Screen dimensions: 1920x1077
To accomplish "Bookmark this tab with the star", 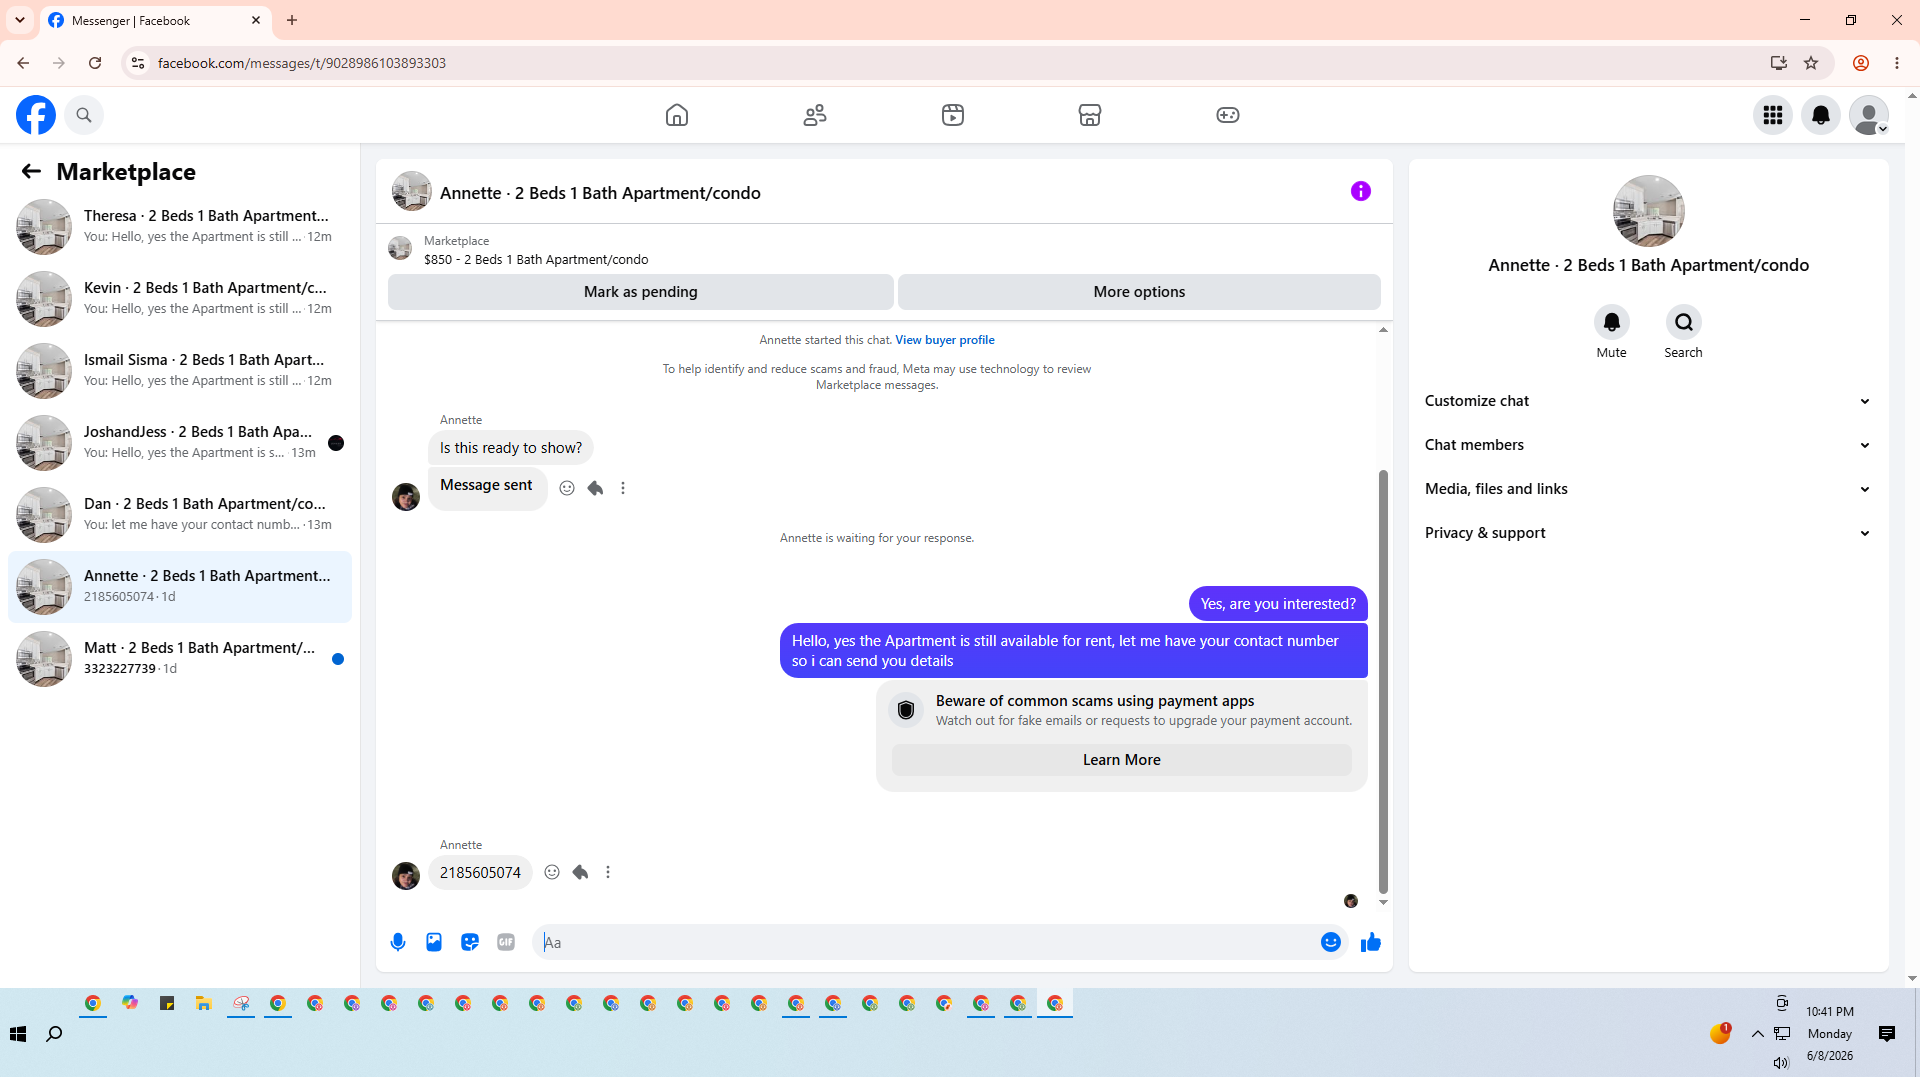I will pos(1811,63).
